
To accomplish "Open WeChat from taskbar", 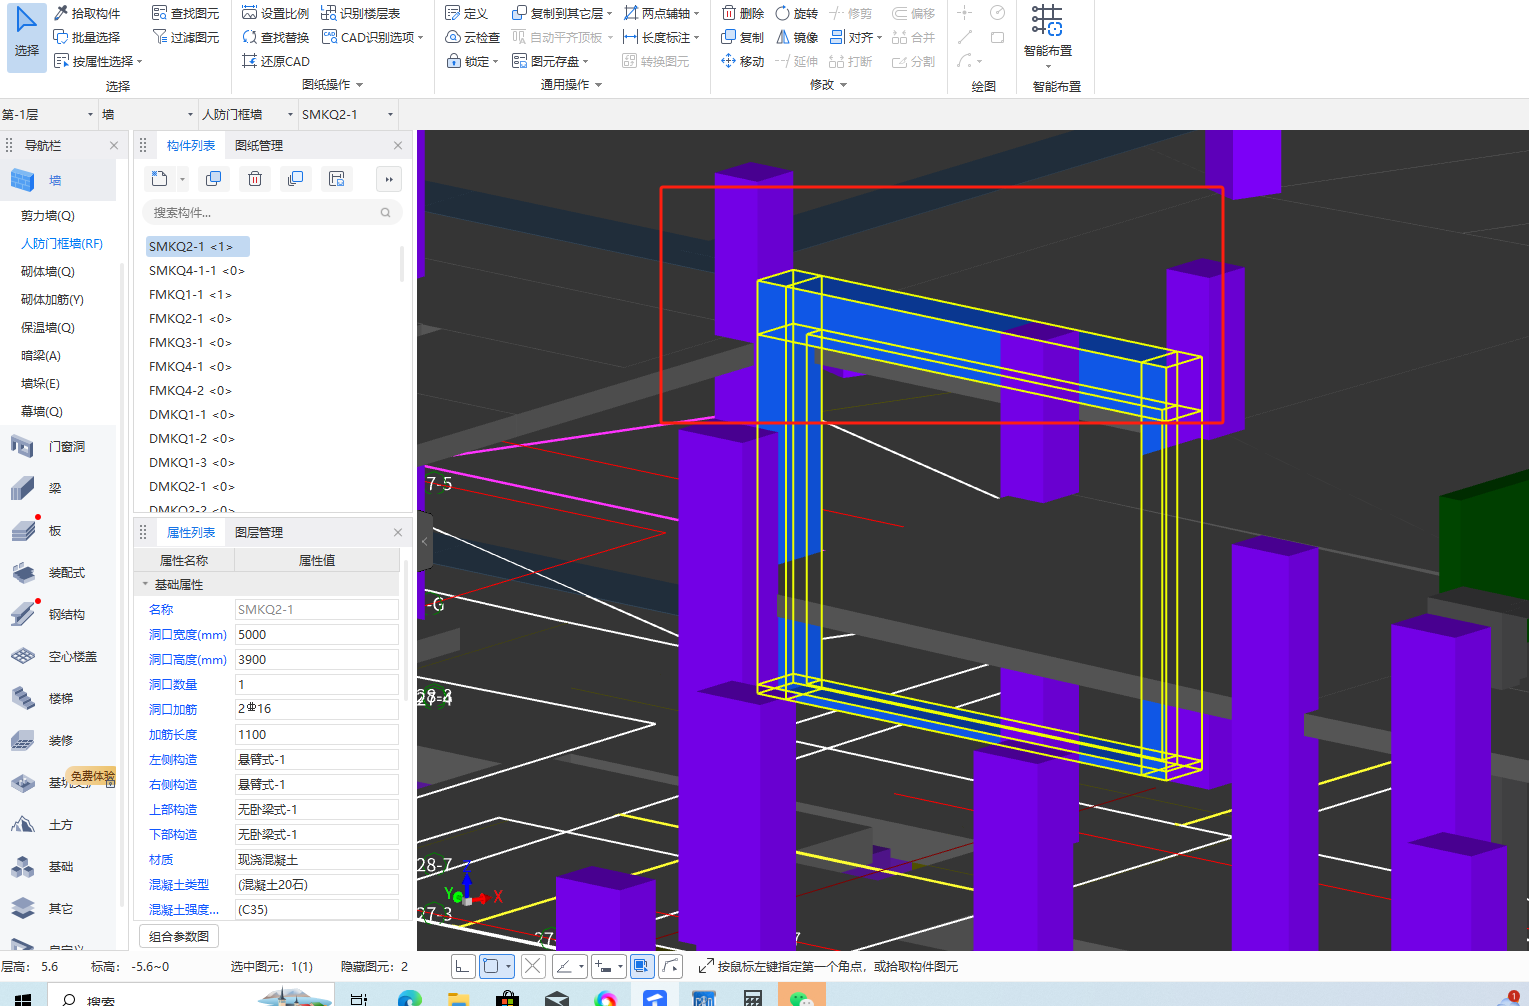I will (x=802, y=997).
